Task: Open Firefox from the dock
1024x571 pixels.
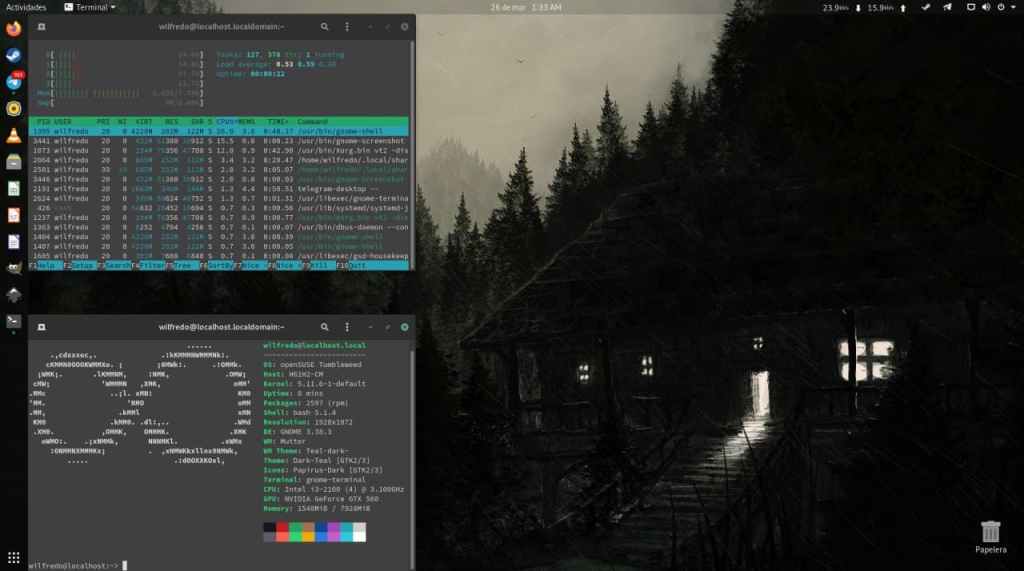Action: pos(14,30)
